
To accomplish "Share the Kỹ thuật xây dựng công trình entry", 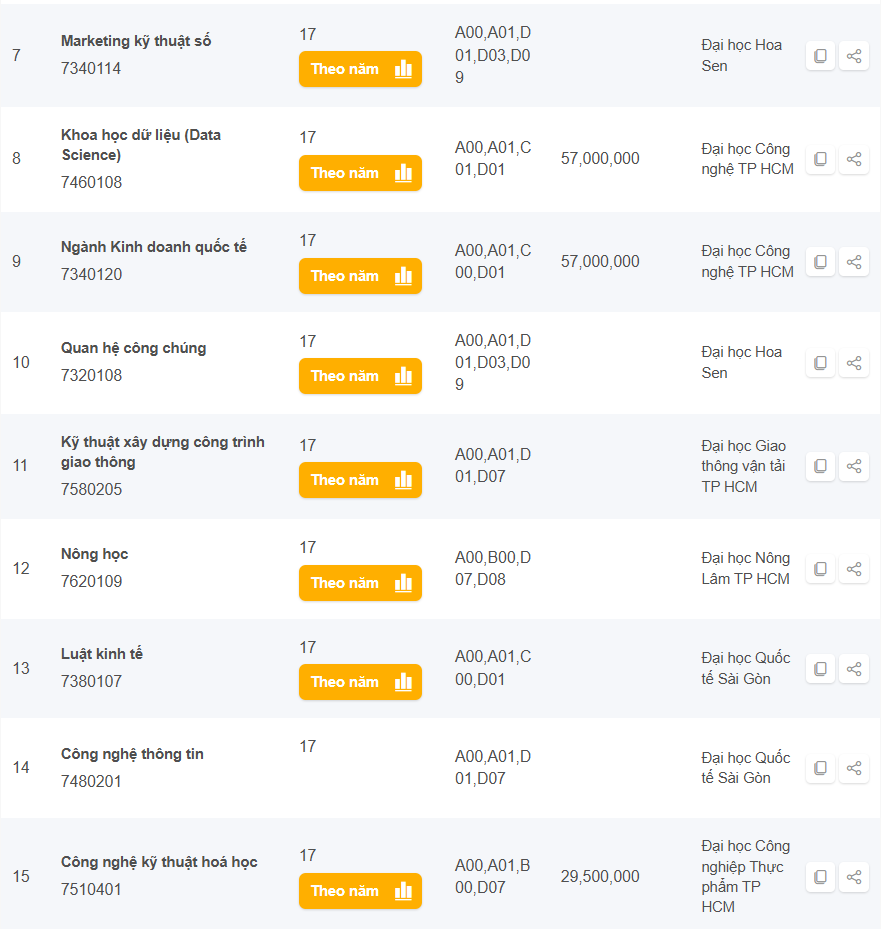I will (854, 466).
